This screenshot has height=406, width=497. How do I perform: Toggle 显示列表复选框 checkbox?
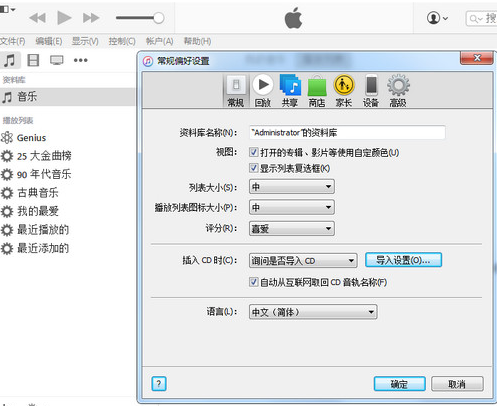[254, 168]
